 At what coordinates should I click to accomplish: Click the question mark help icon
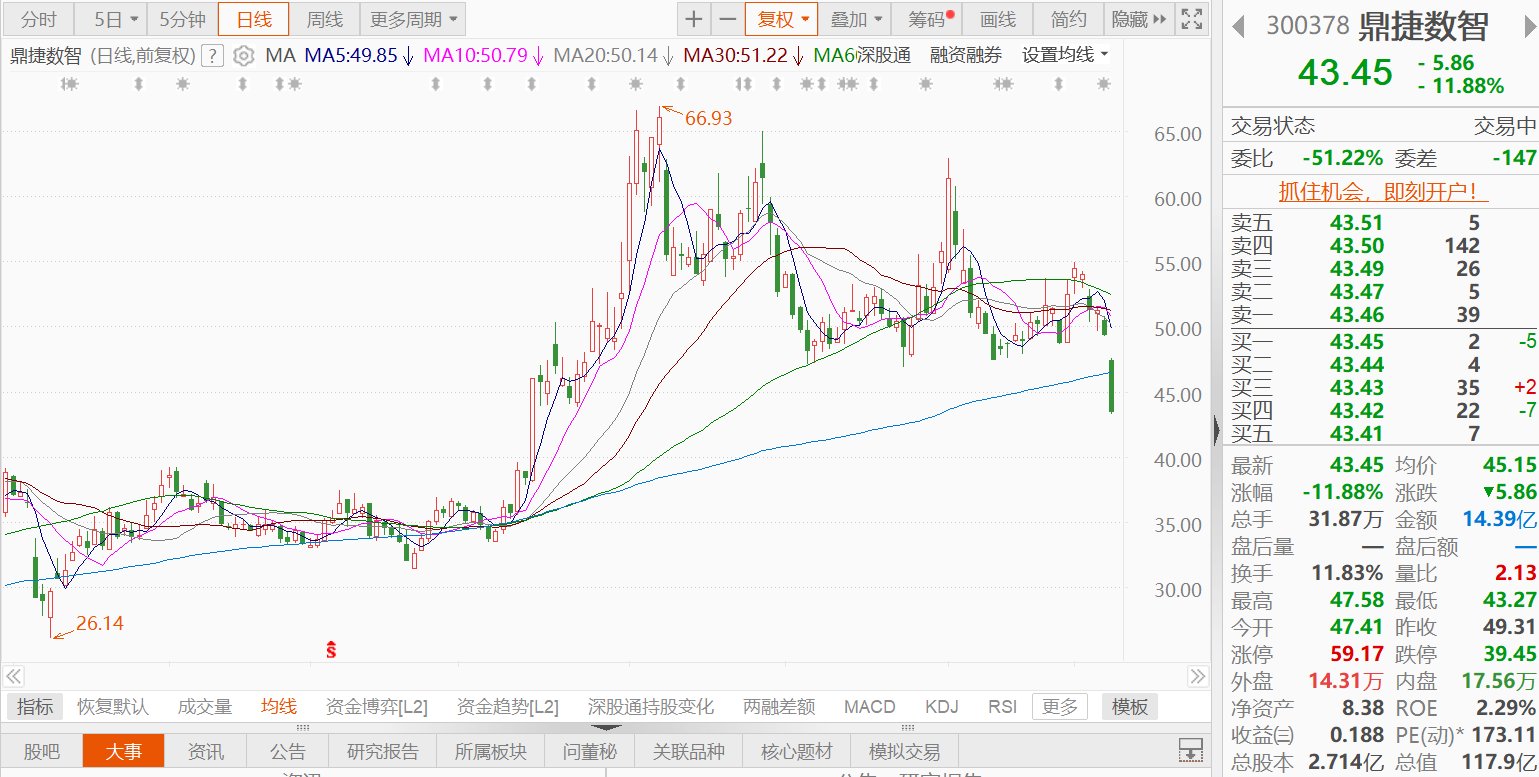[x=211, y=56]
